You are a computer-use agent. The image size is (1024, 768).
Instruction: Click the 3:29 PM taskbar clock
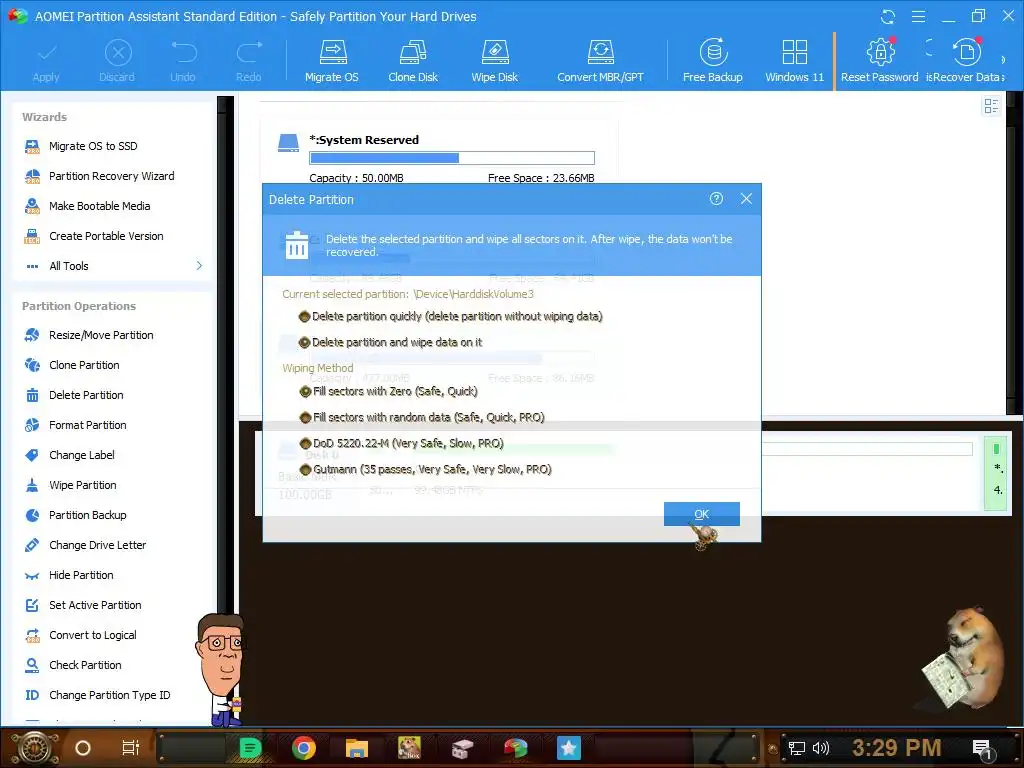(897, 748)
